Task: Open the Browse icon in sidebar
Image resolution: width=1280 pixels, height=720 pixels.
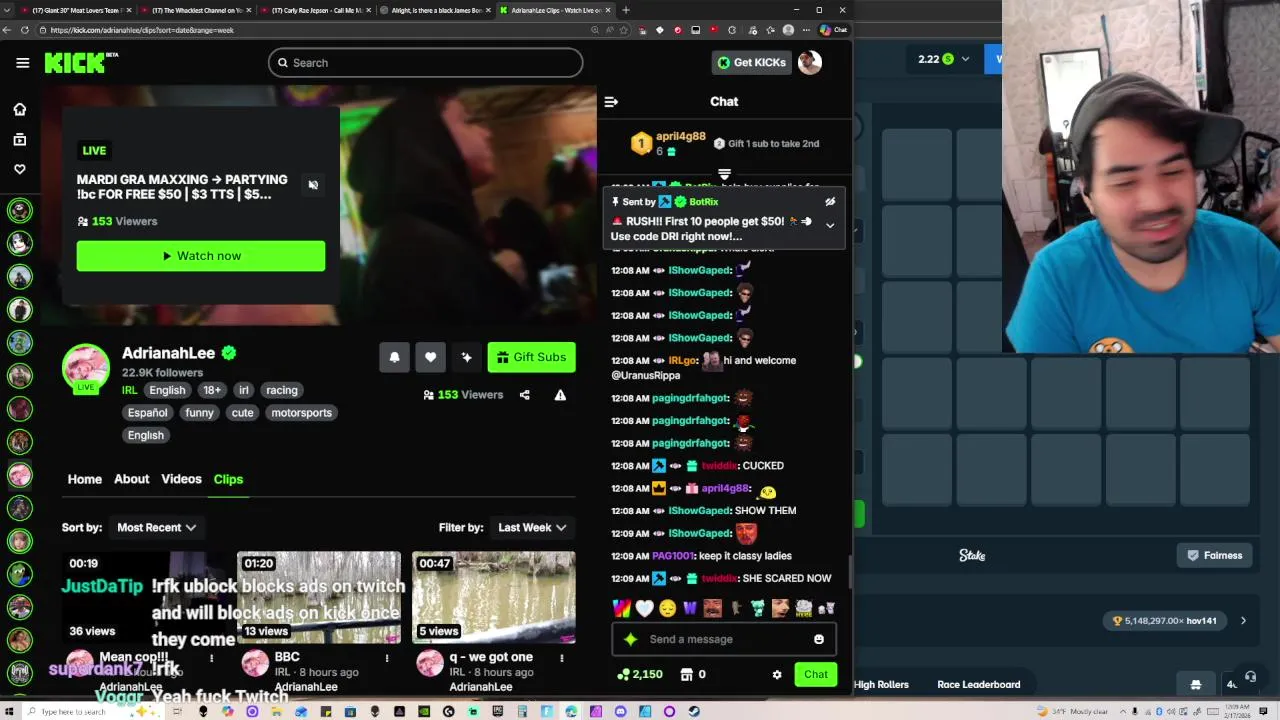Action: pyautogui.click(x=19, y=140)
